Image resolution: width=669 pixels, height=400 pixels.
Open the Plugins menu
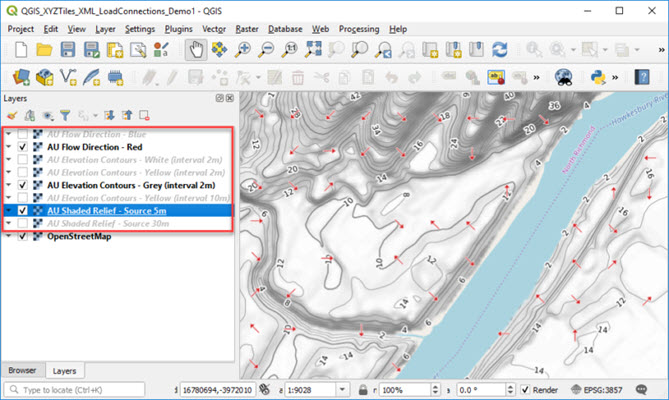(x=178, y=29)
